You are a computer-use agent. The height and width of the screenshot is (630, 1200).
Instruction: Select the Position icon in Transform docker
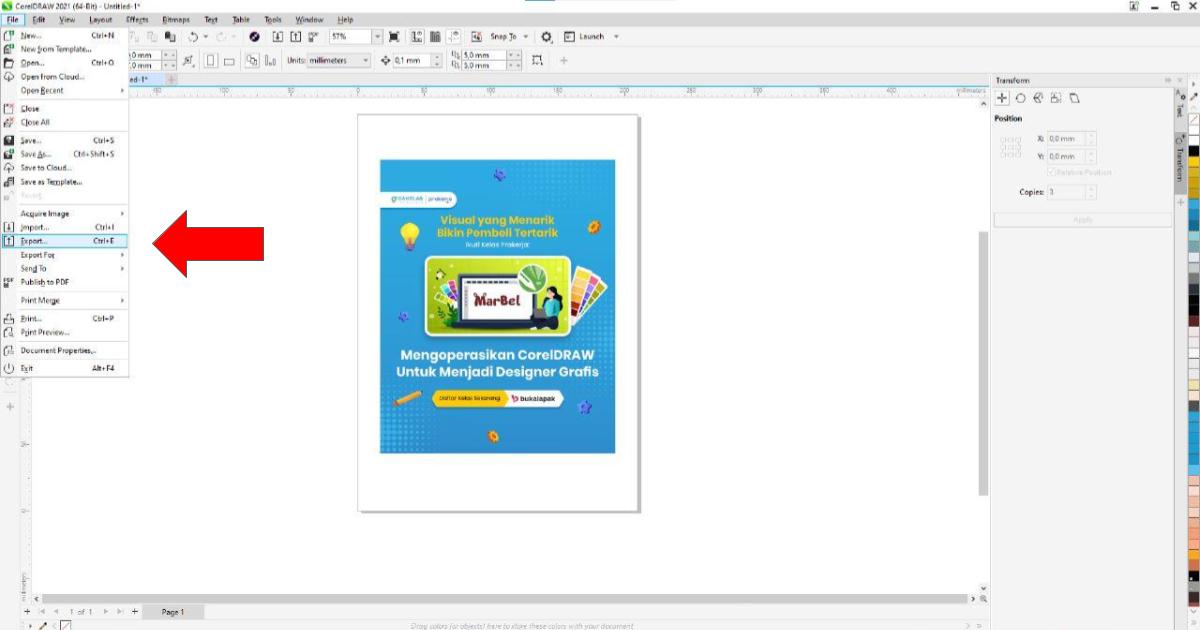[x=1002, y=98]
